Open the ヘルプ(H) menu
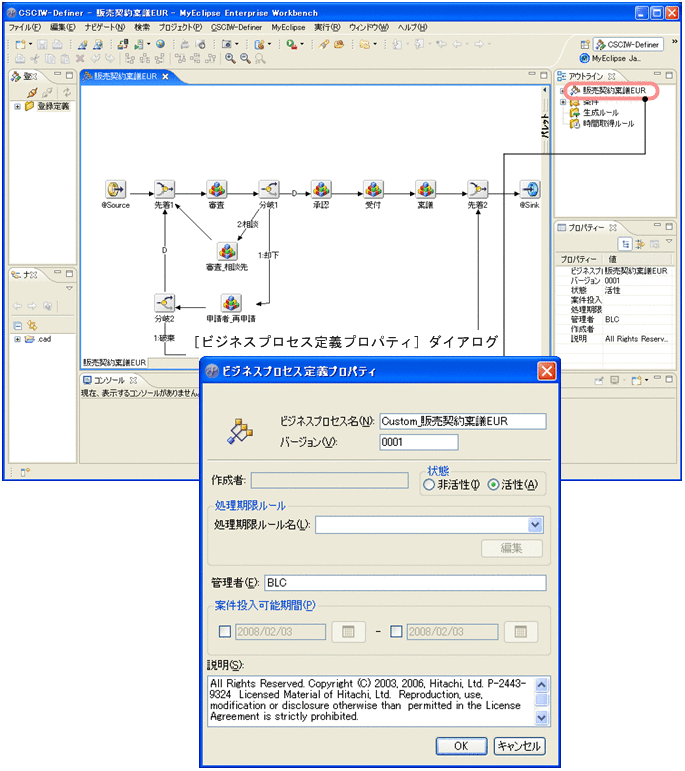The height and width of the screenshot is (771, 685). point(413,27)
